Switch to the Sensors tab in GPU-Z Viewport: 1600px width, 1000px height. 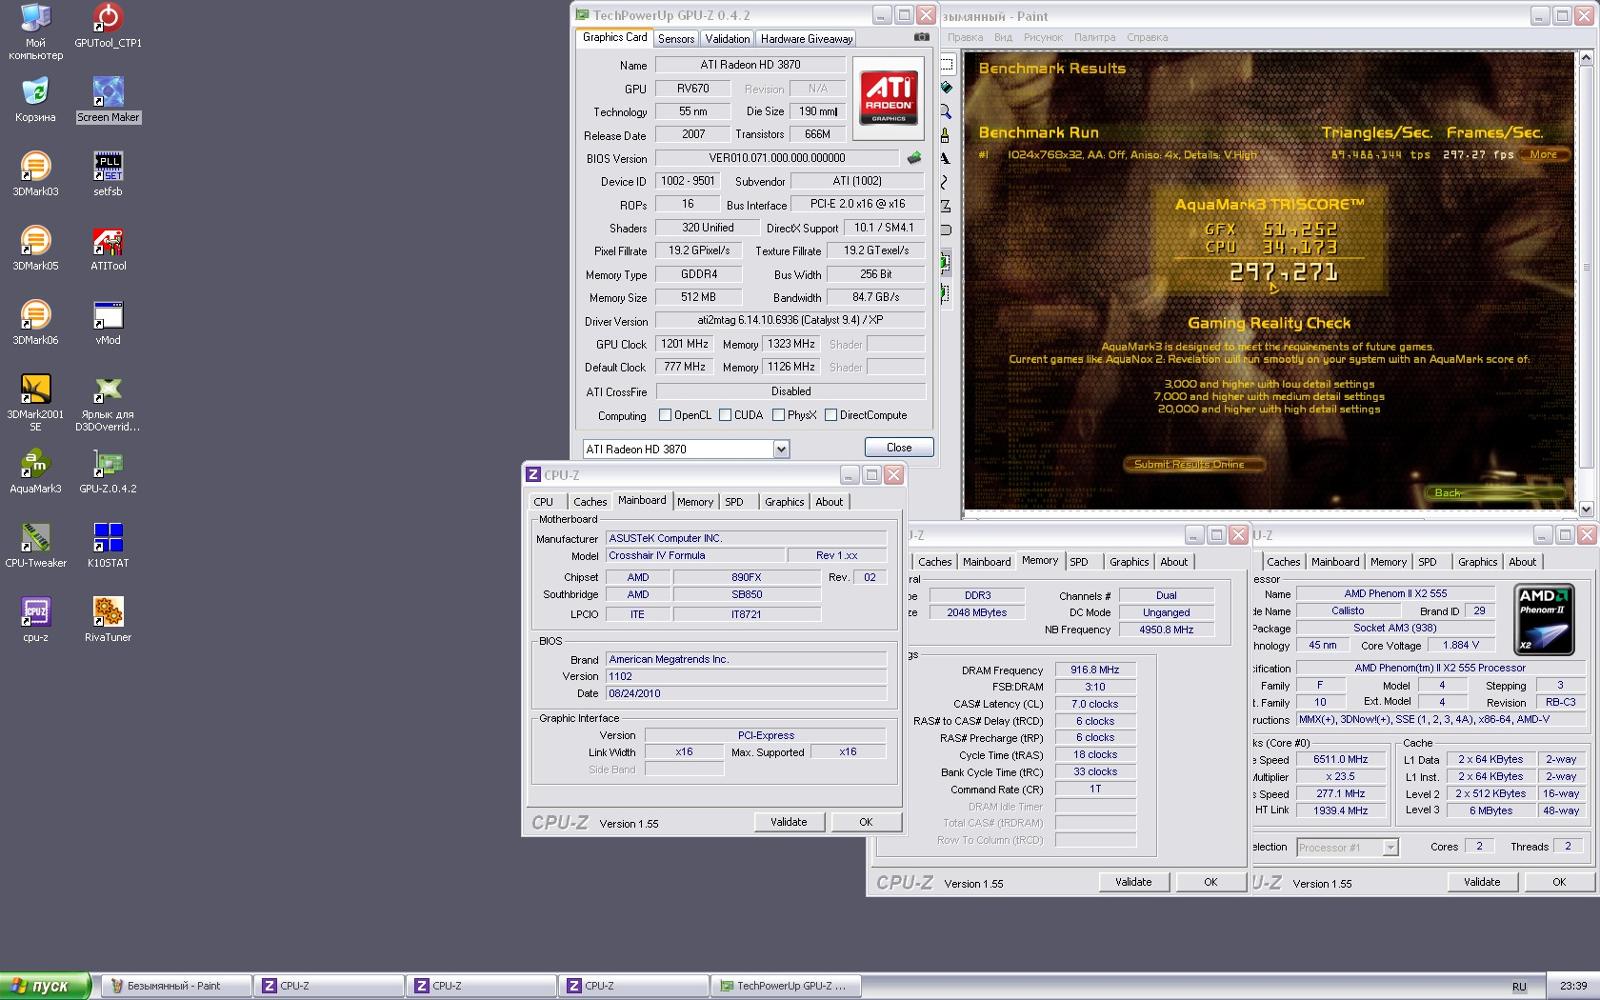[x=676, y=39]
